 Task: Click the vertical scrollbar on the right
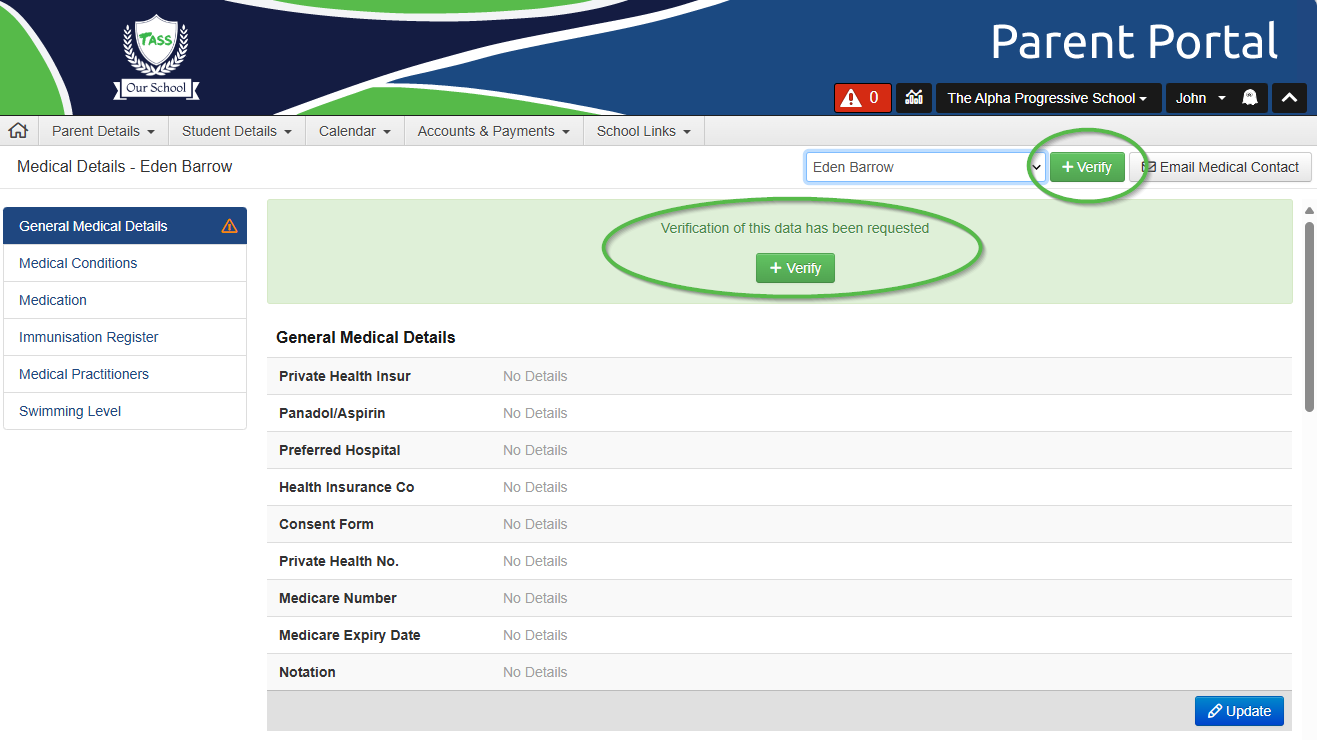pyautogui.click(x=1309, y=315)
